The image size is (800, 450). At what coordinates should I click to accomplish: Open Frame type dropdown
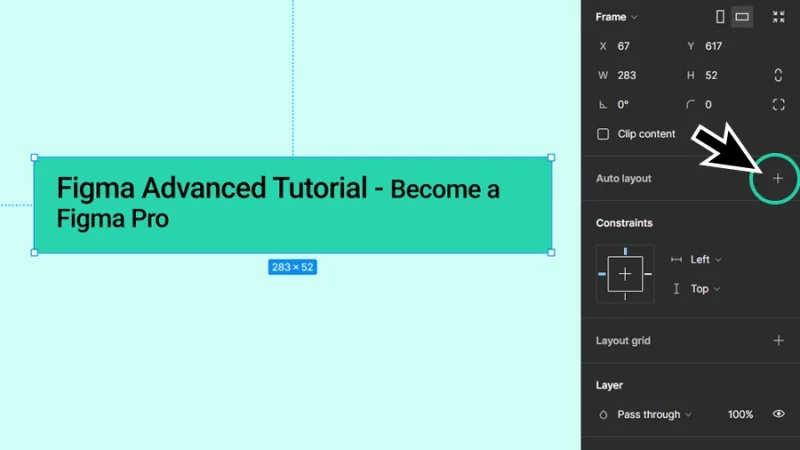coord(616,17)
